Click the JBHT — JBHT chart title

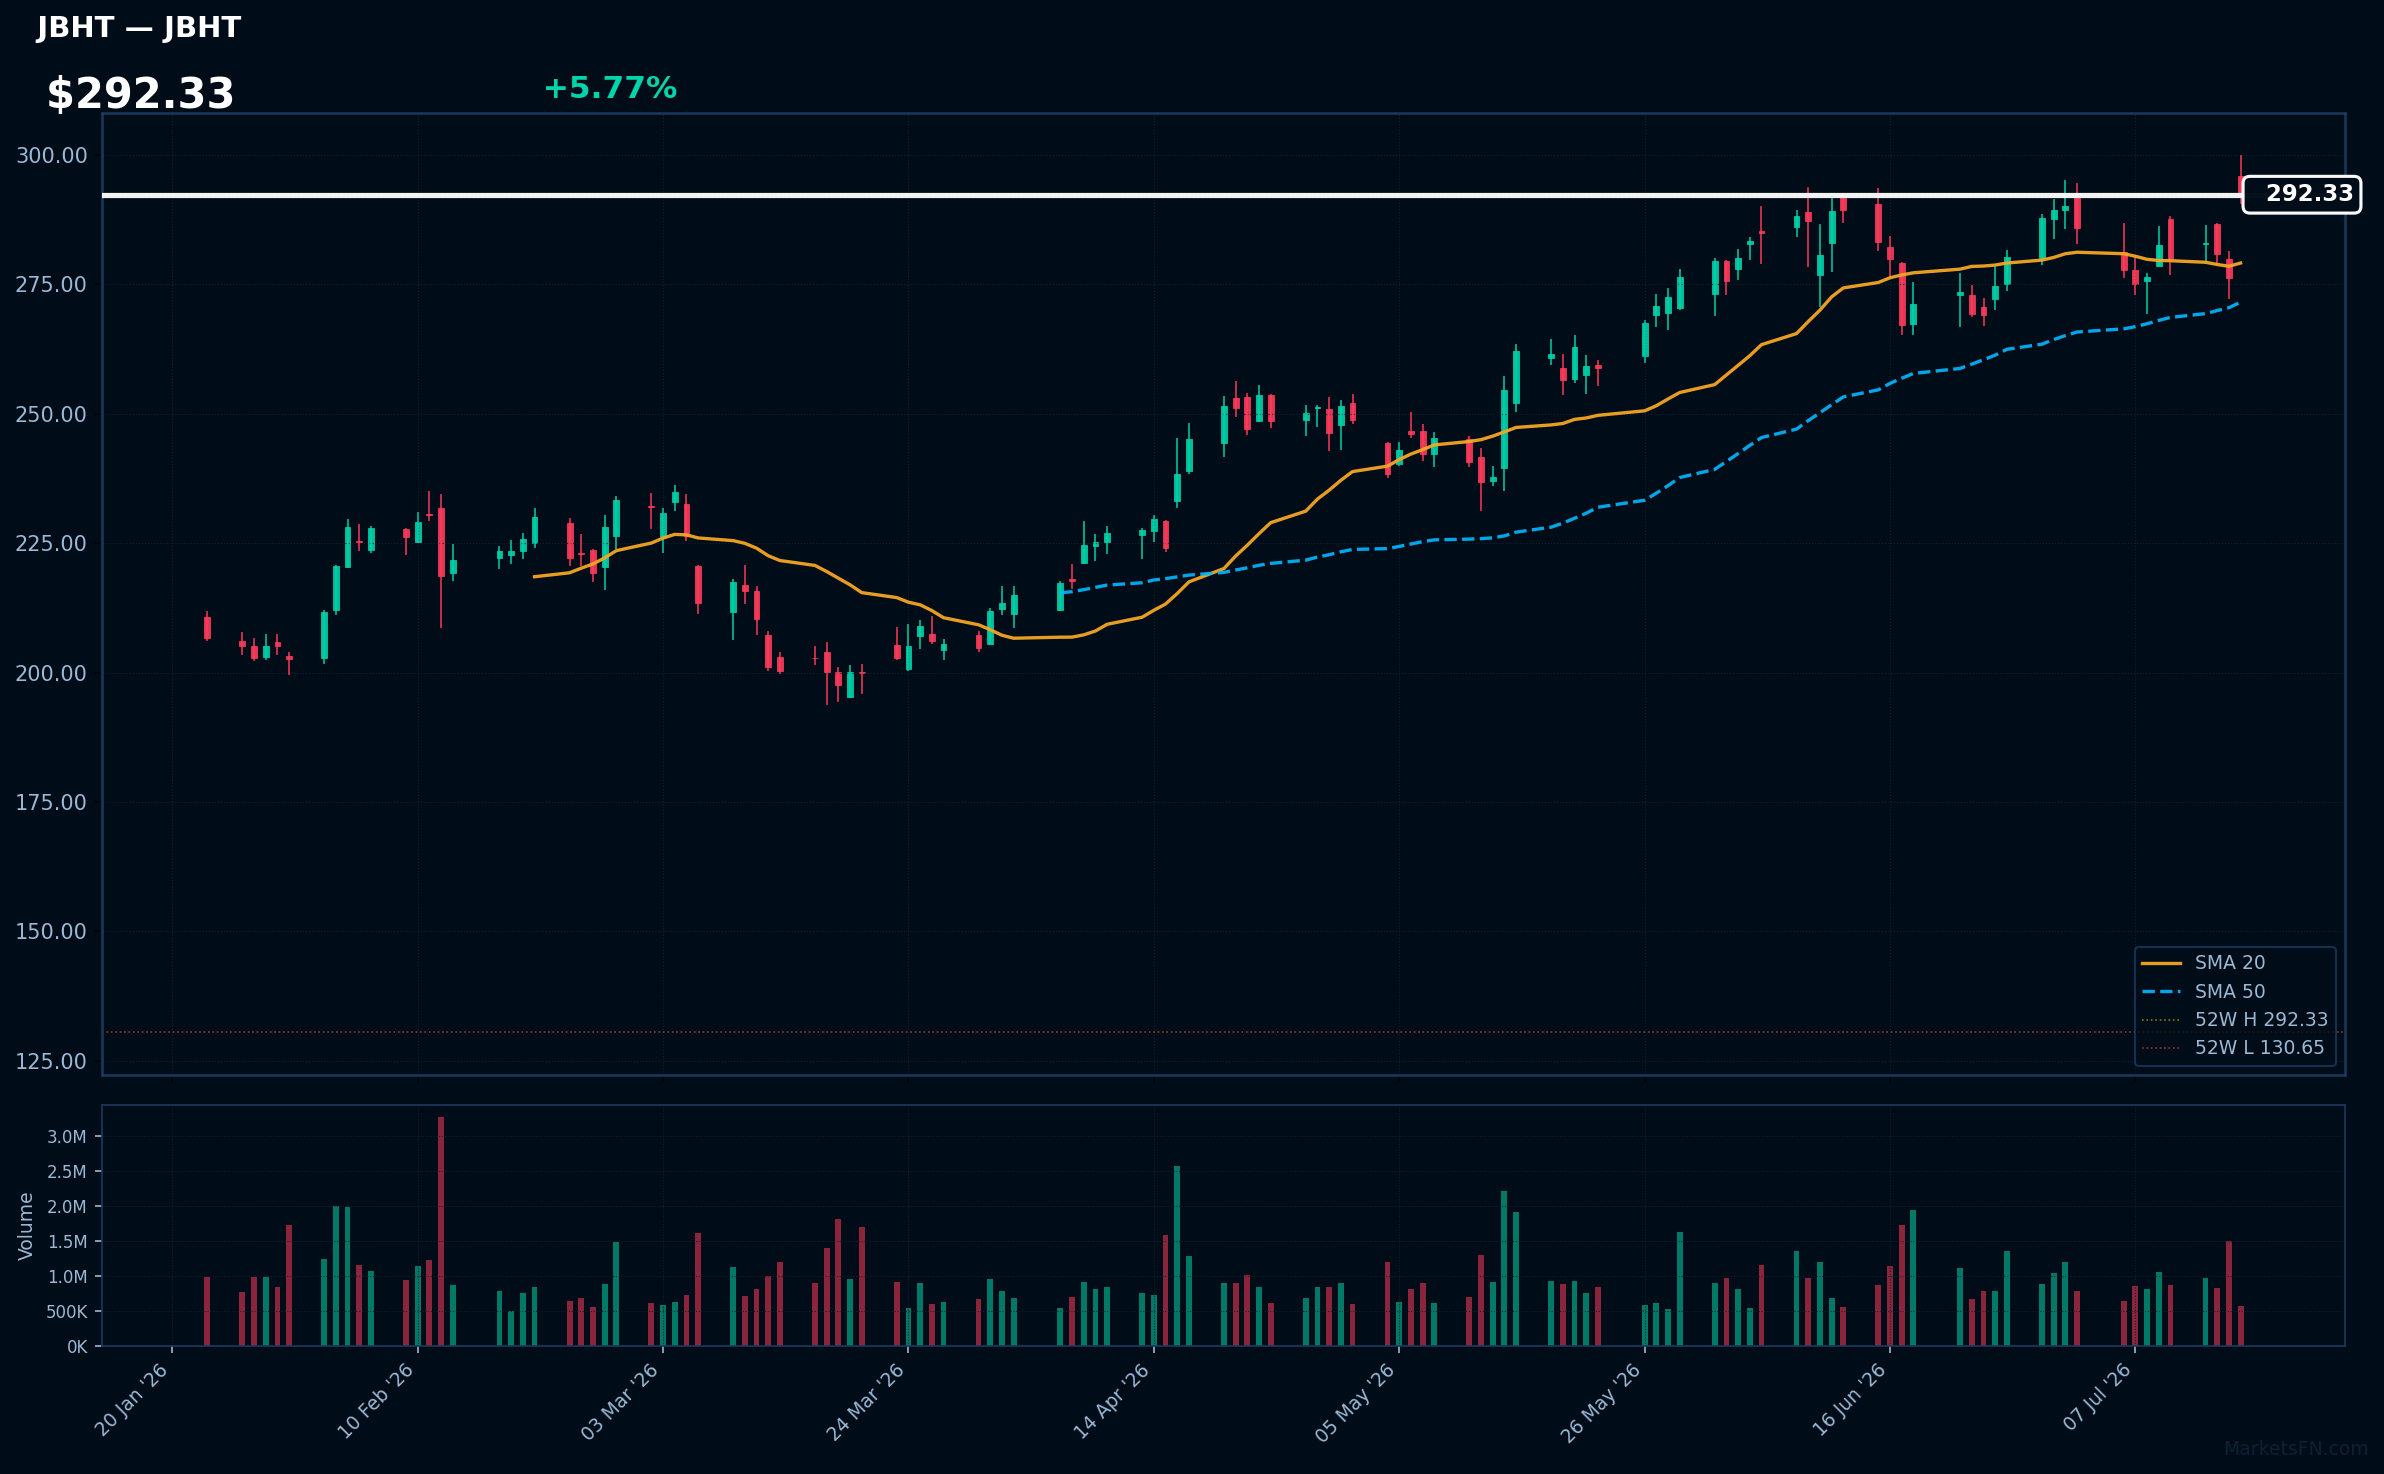pos(139,27)
